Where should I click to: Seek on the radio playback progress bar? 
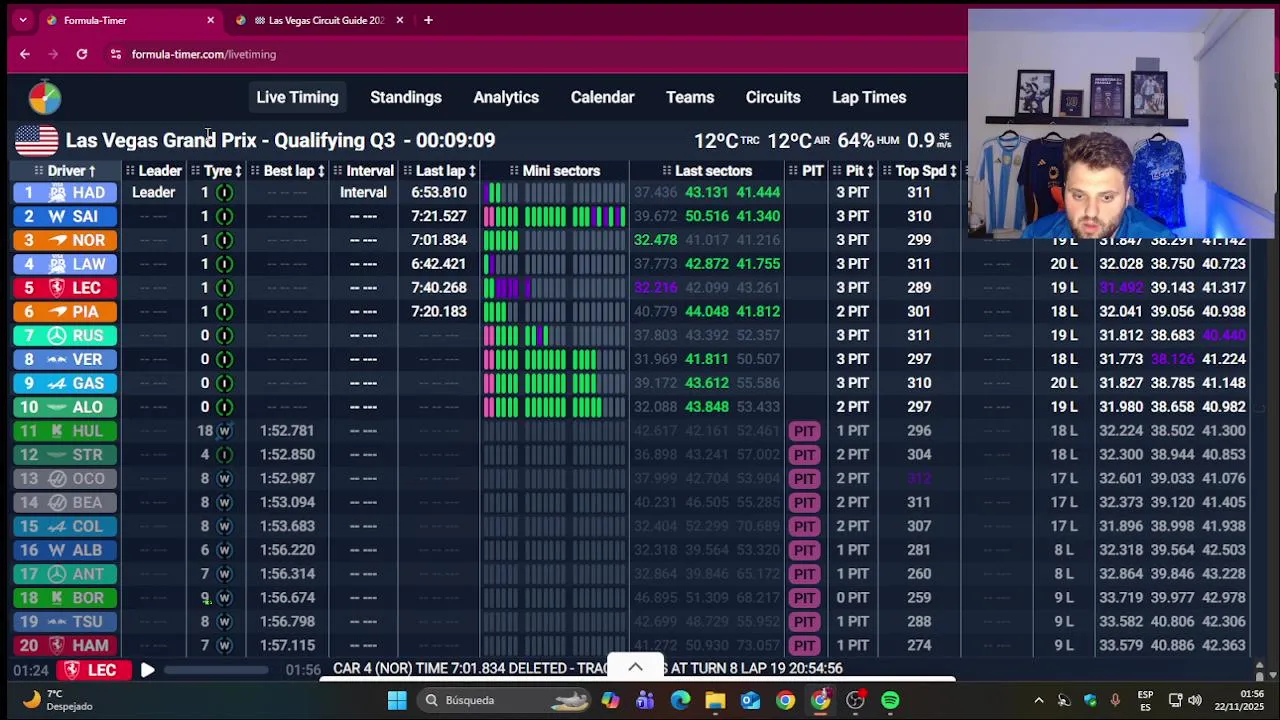coord(216,670)
